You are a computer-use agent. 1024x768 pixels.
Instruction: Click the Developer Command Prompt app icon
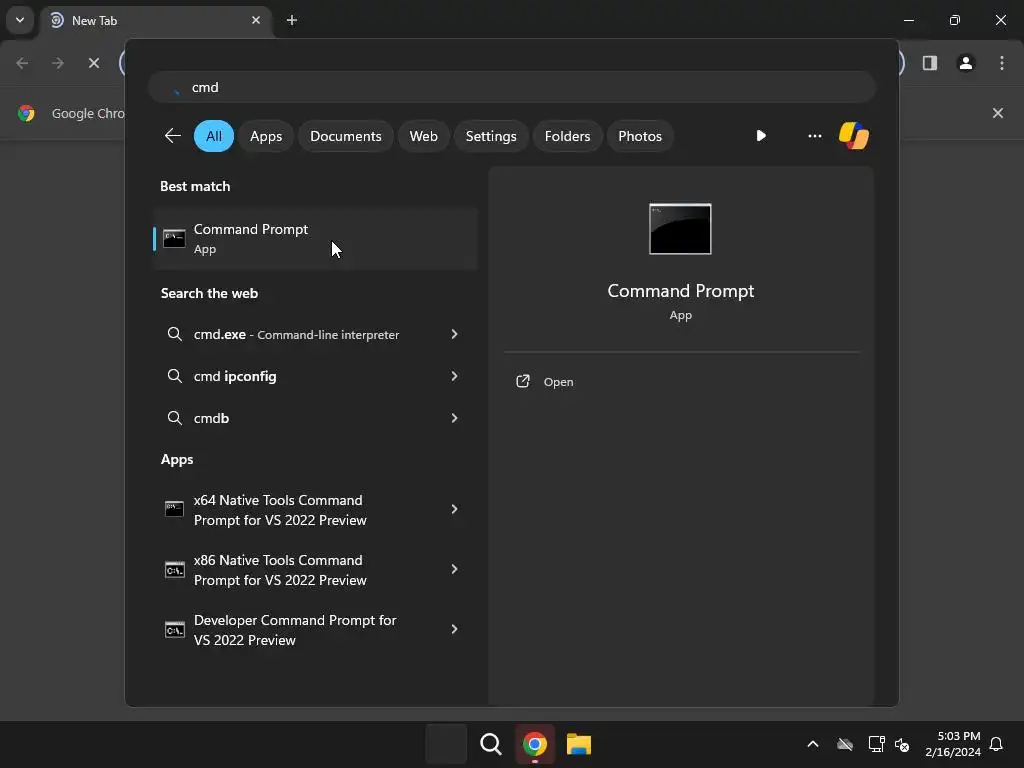tap(174, 630)
